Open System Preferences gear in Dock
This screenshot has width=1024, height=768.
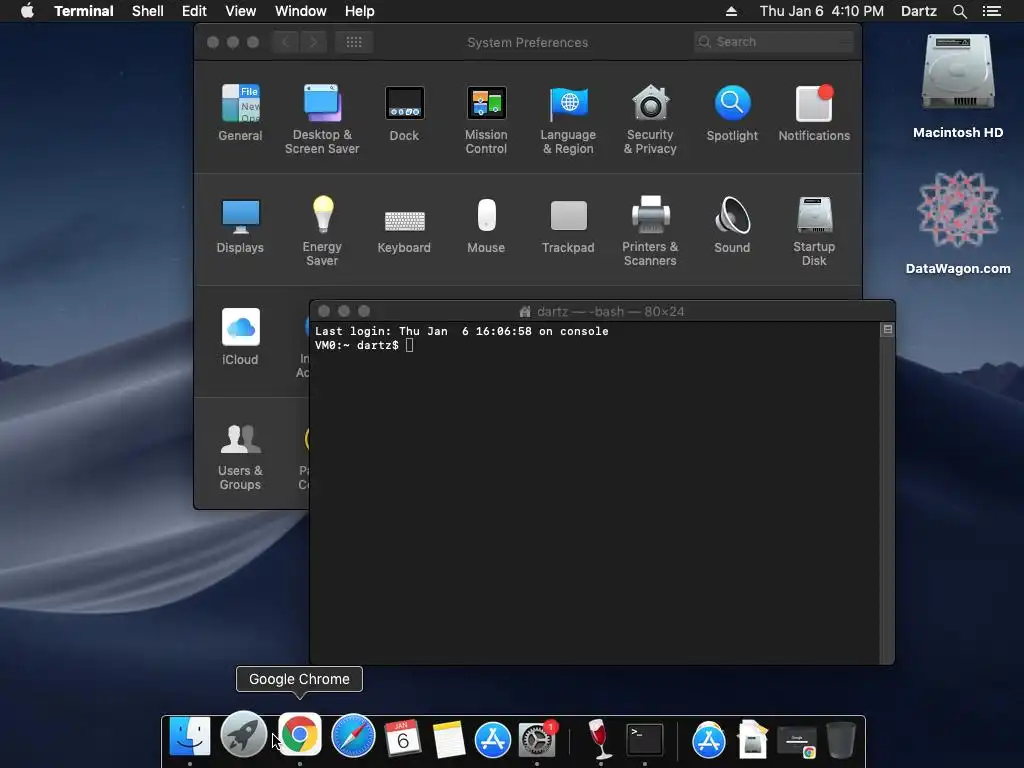tap(536, 740)
